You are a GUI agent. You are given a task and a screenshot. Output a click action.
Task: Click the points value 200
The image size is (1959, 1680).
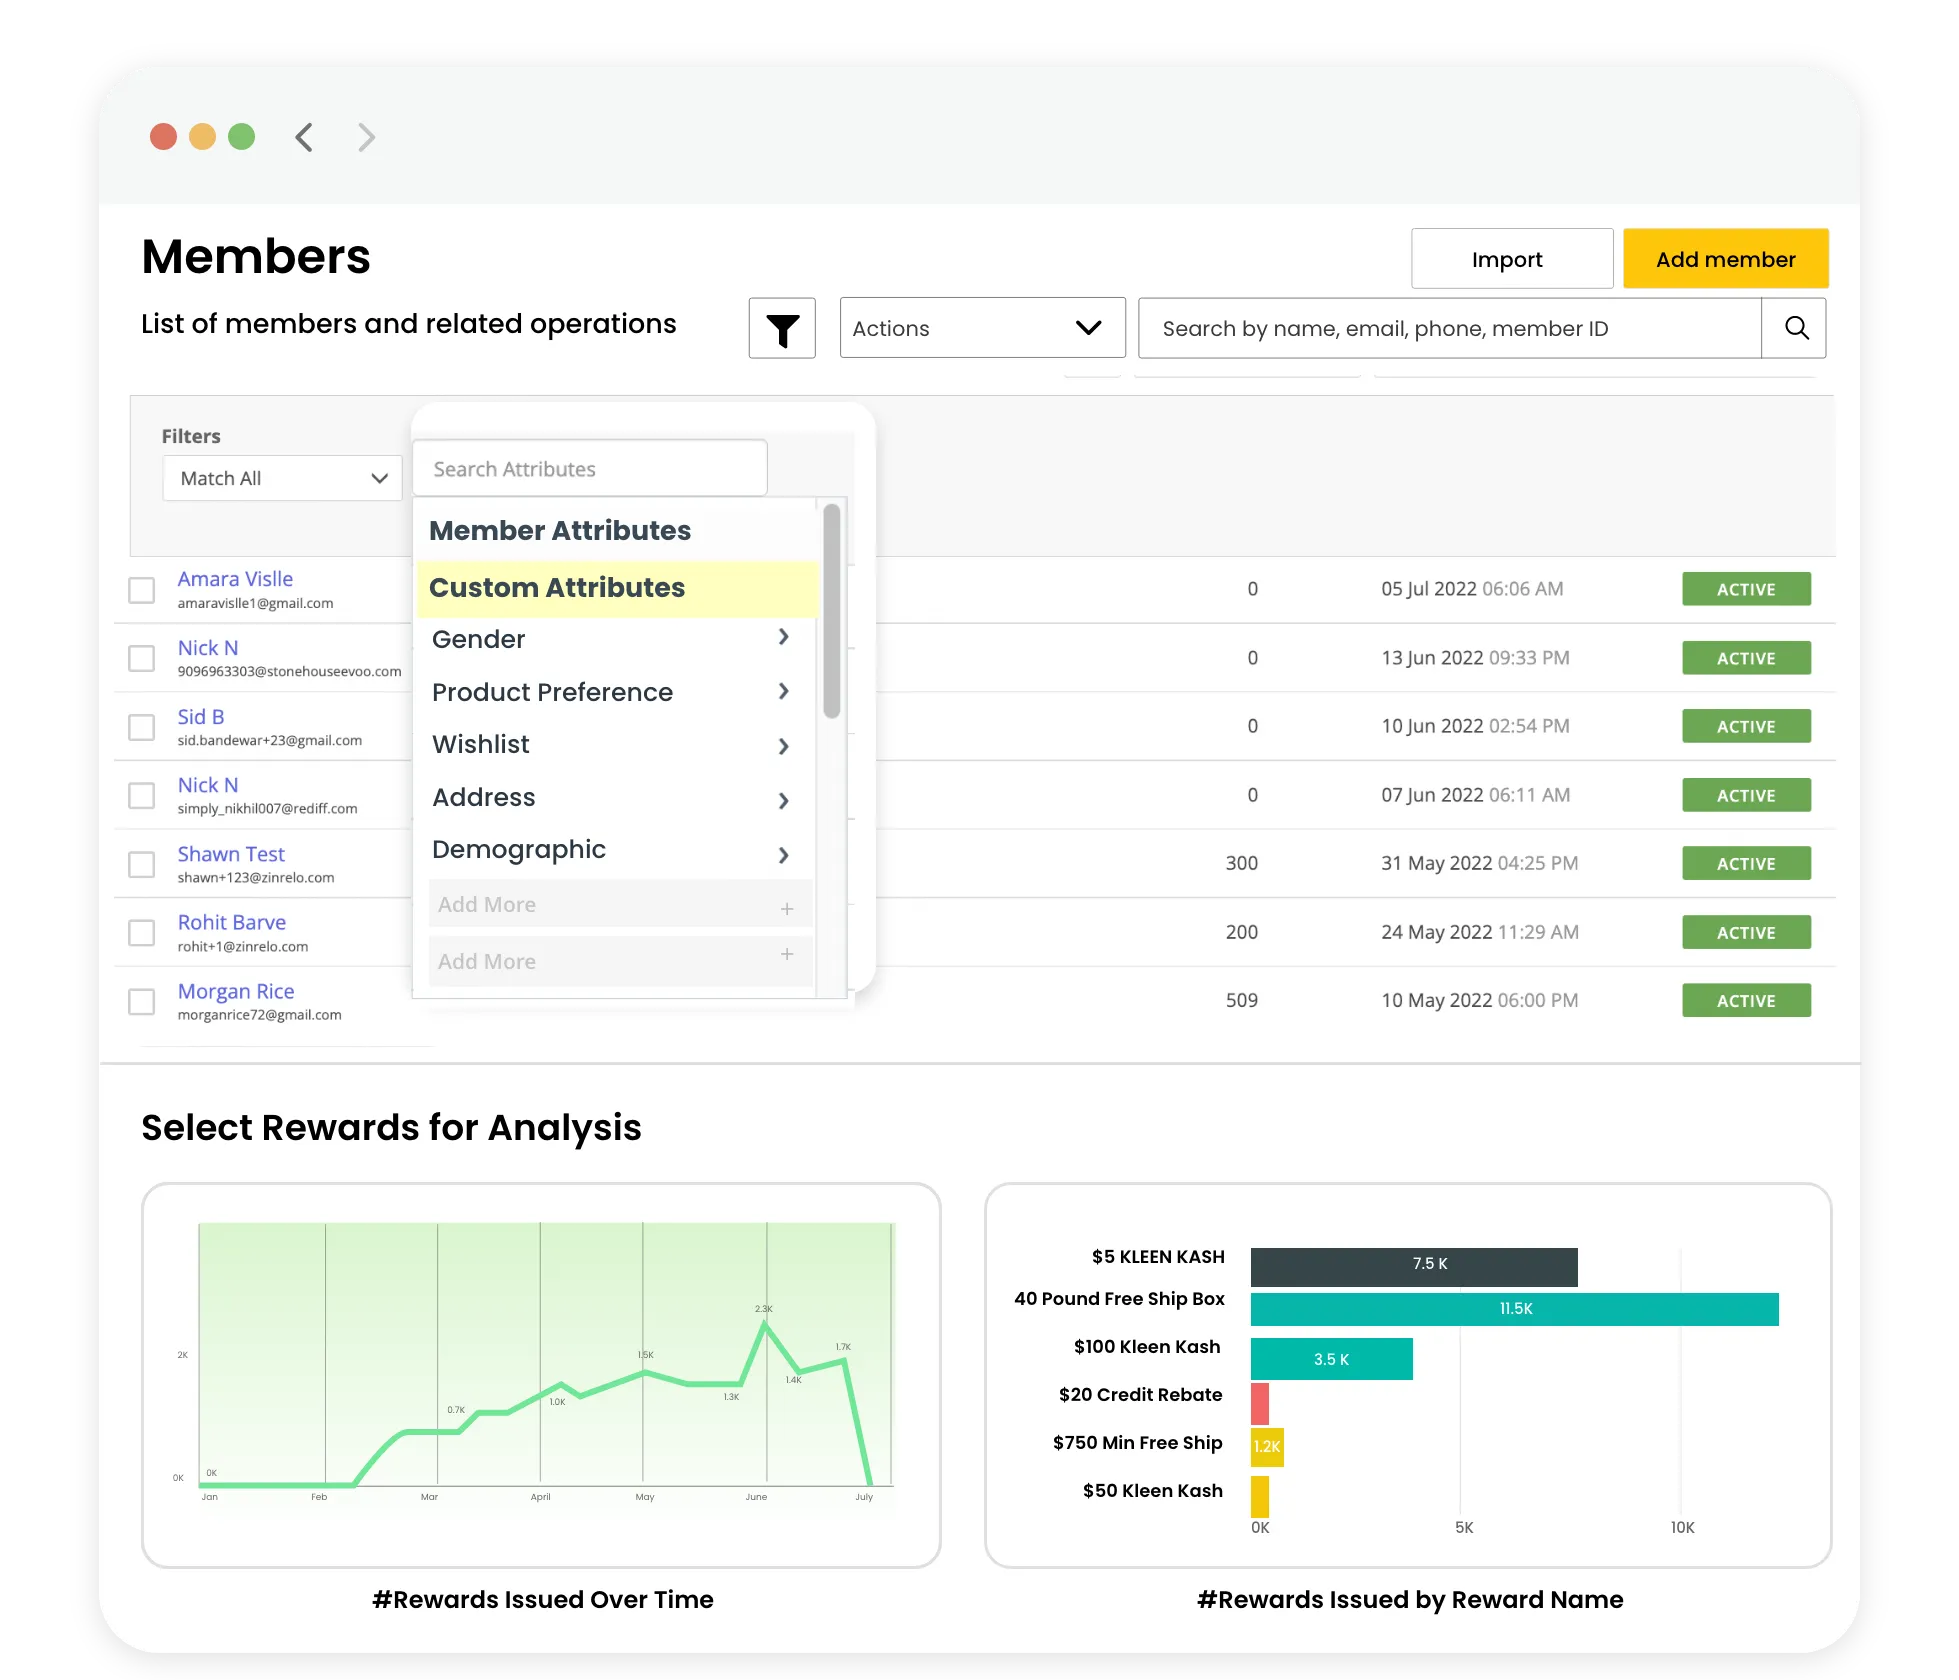click(1242, 932)
